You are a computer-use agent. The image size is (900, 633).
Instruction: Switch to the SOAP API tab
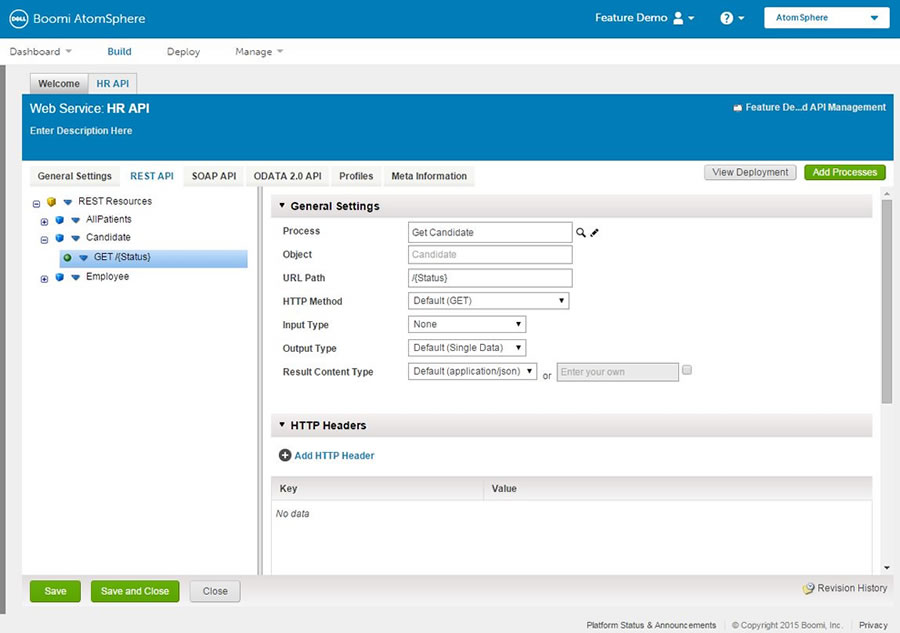pos(214,176)
